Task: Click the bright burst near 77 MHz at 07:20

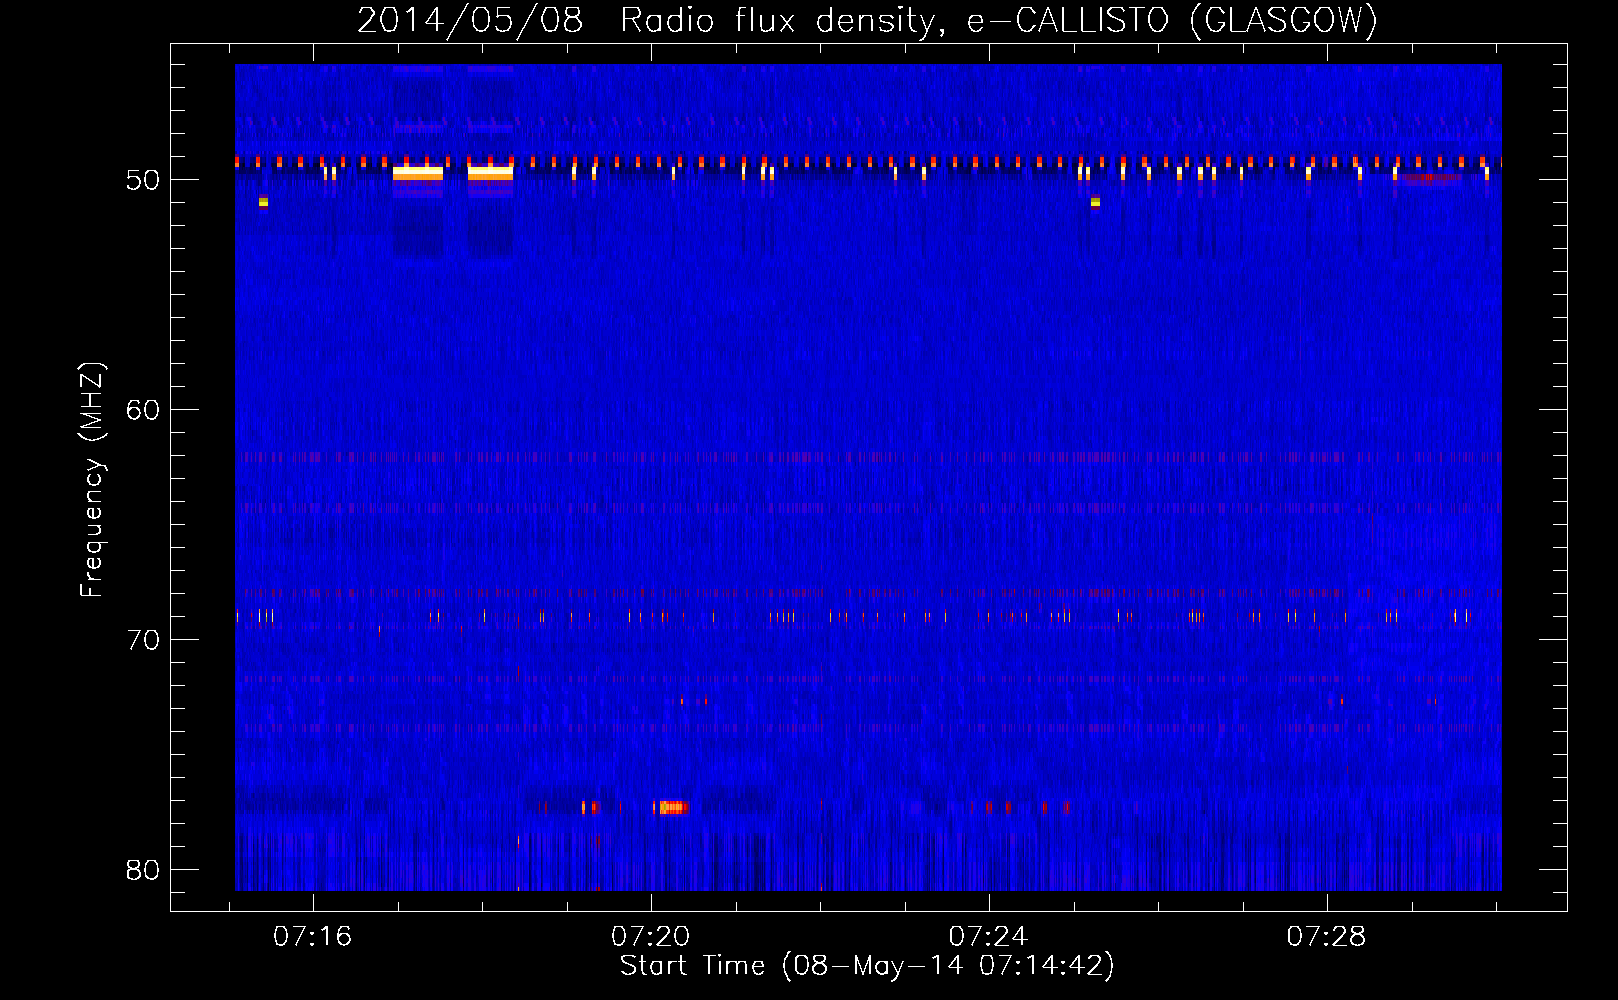Action: (672, 807)
